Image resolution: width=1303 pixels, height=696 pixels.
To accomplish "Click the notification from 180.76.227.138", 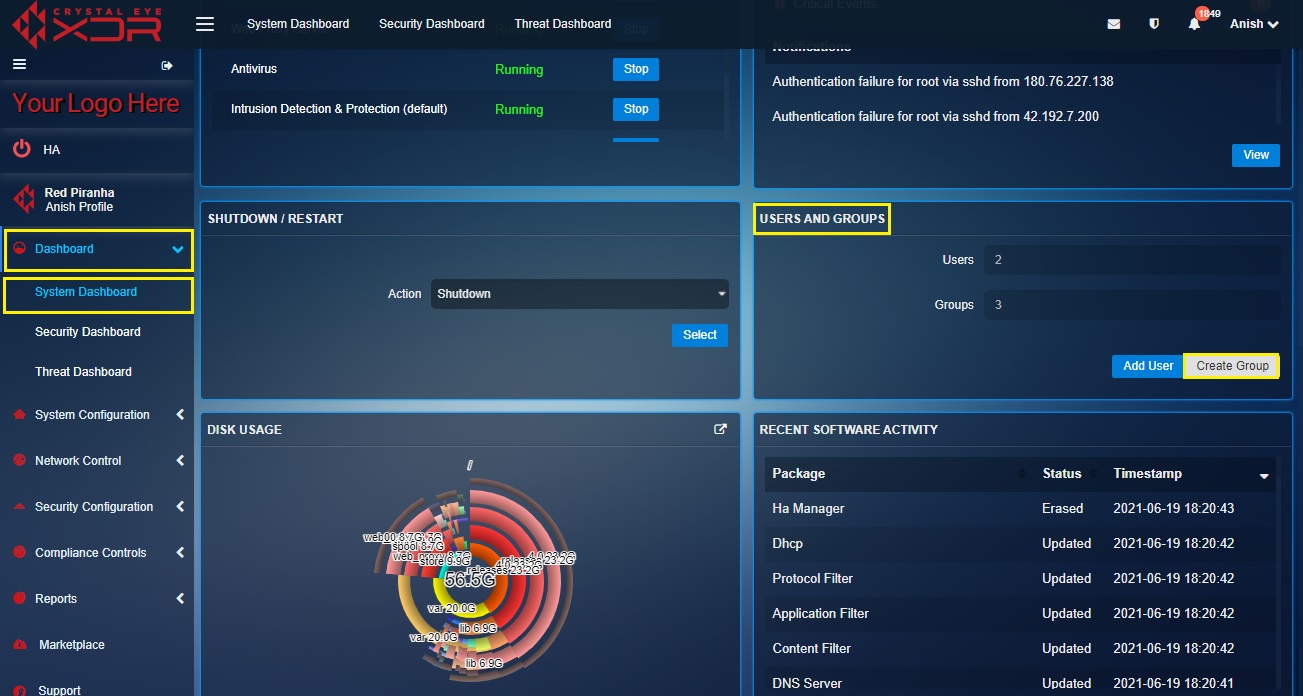I will pos(943,81).
